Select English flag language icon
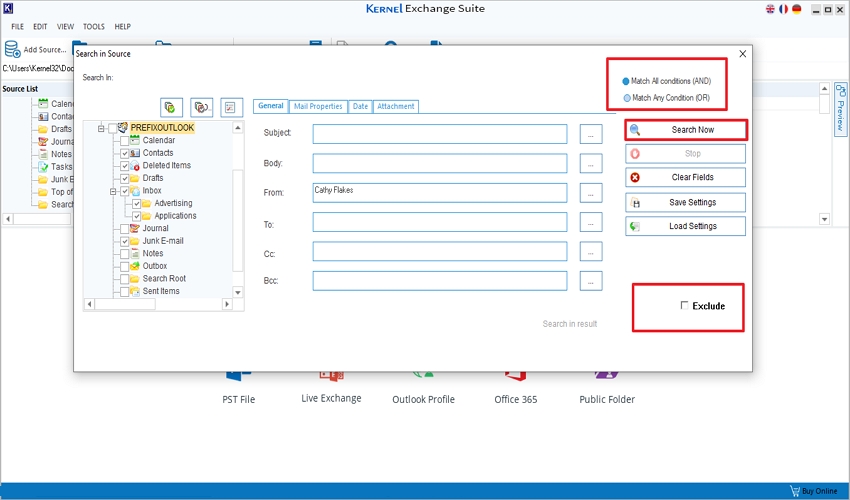 coord(770,9)
